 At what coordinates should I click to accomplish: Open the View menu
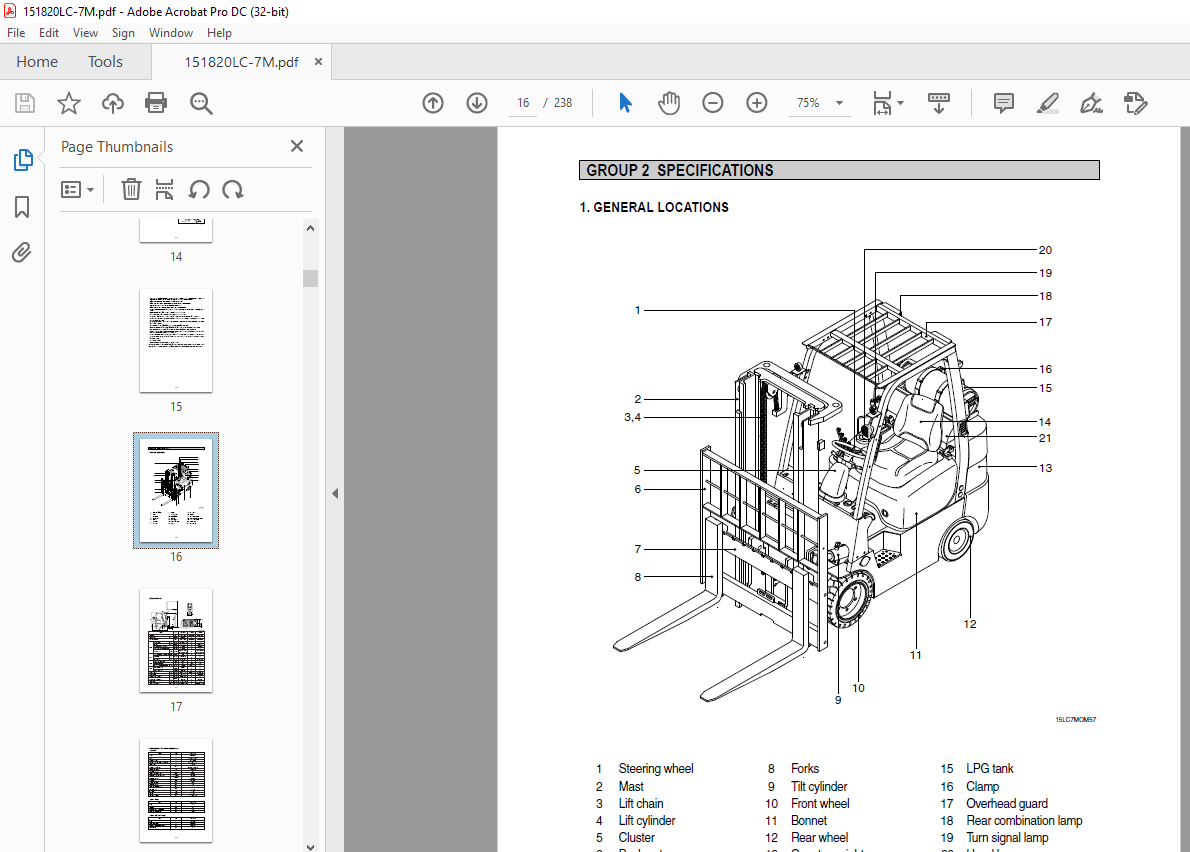coord(85,33)
